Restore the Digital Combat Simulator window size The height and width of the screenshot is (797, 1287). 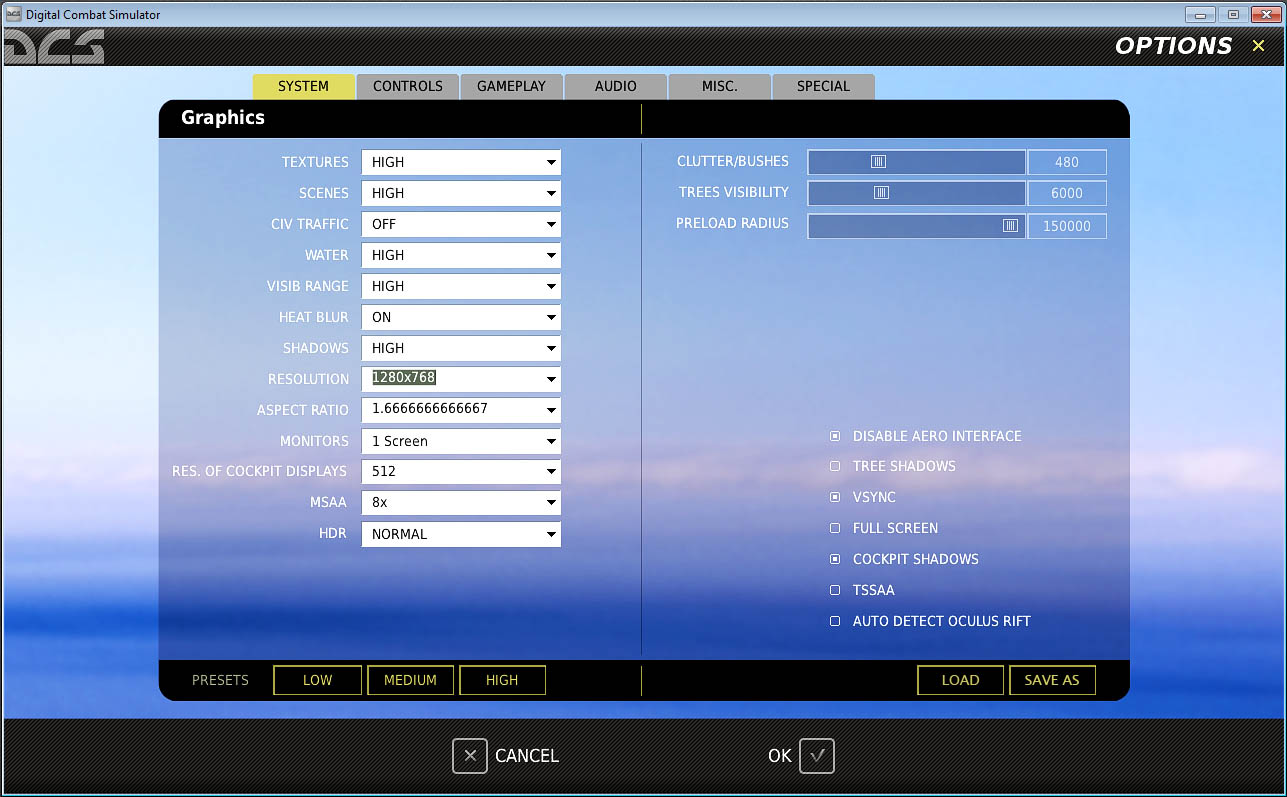1233,14
